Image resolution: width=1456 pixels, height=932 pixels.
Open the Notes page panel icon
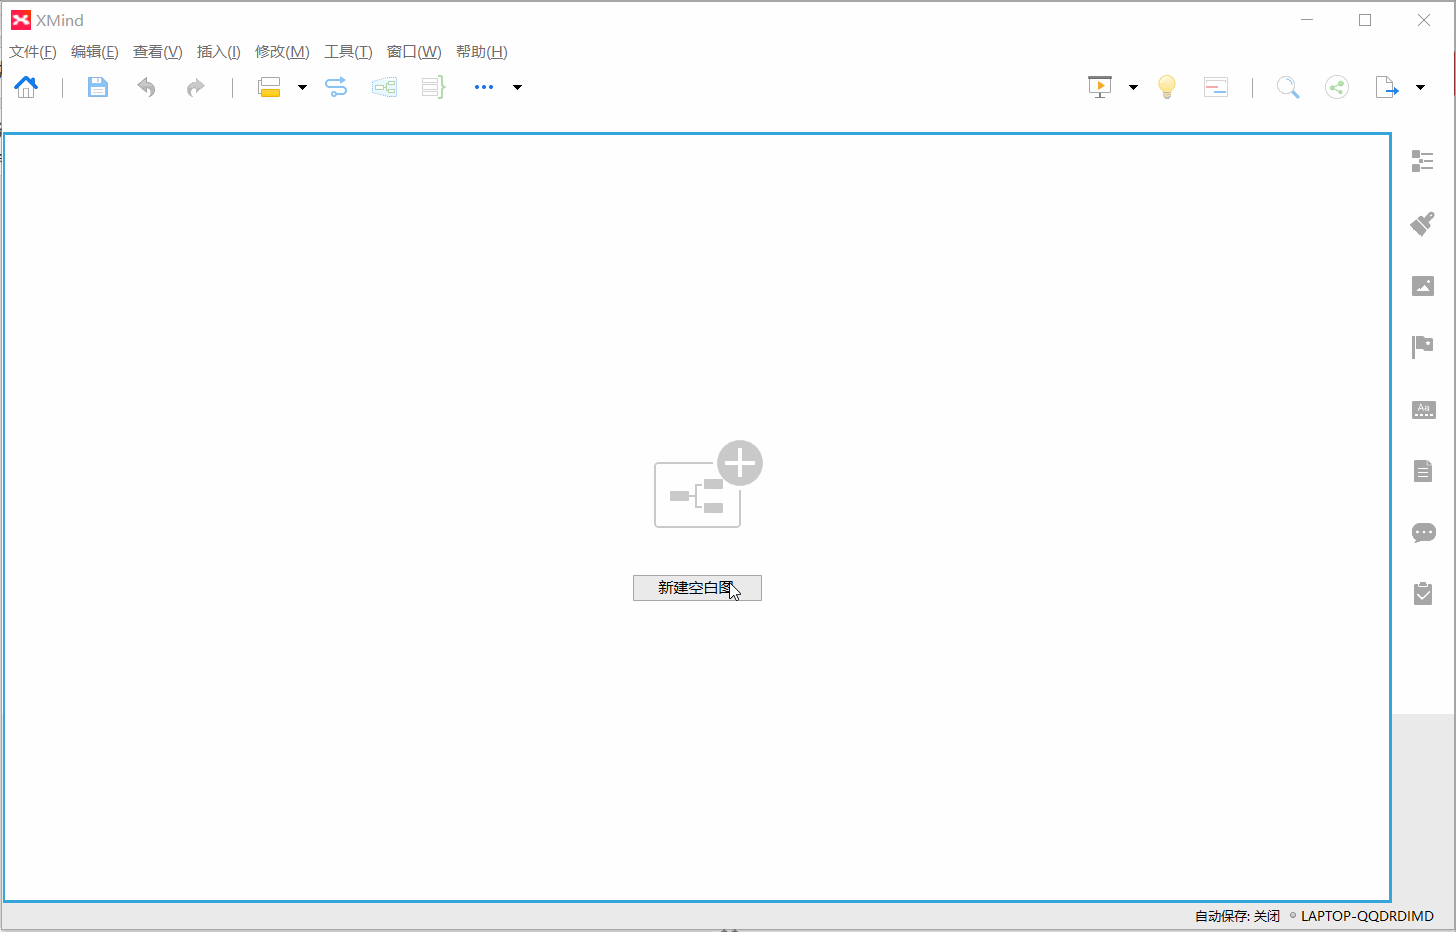[x=1423, y=471]
